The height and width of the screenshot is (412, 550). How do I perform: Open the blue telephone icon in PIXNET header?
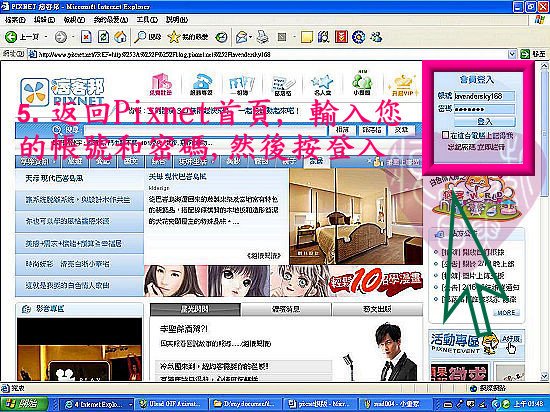(x=201, y=85)
